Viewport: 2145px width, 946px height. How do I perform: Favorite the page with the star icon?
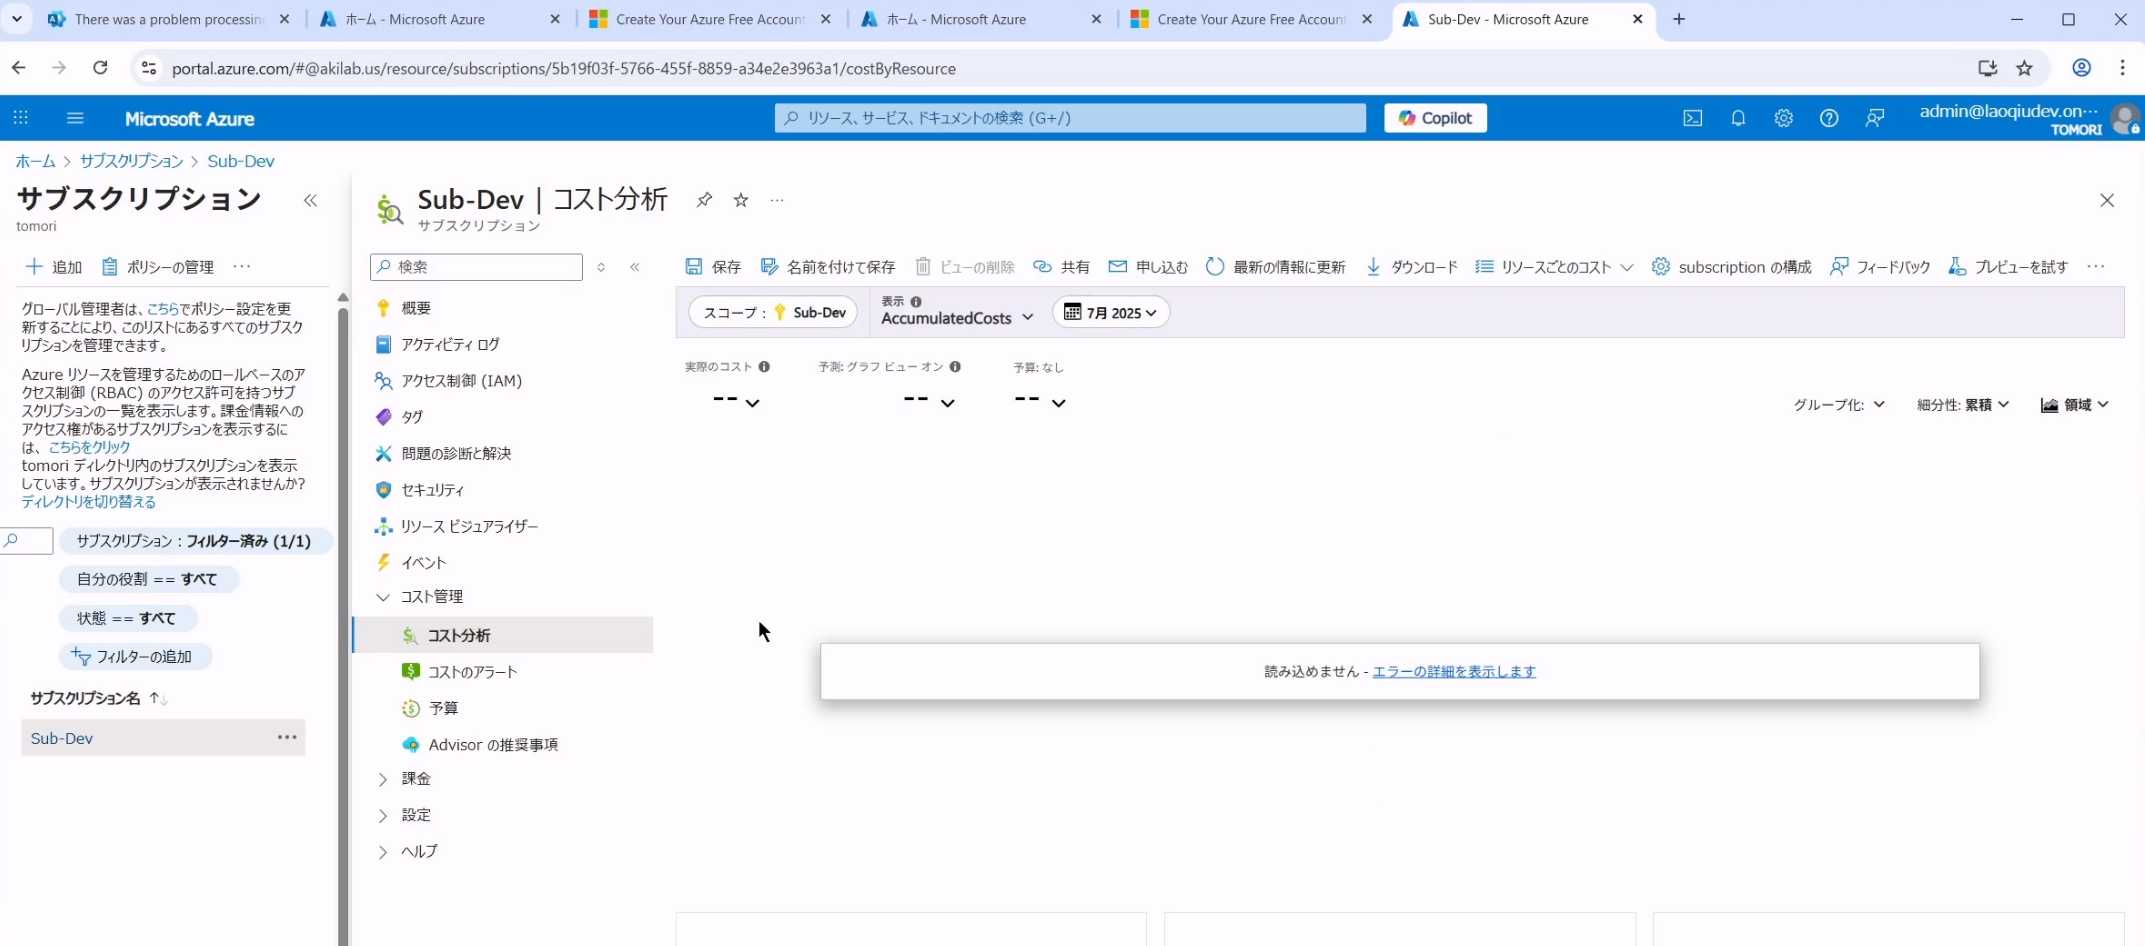pos(741,200)
